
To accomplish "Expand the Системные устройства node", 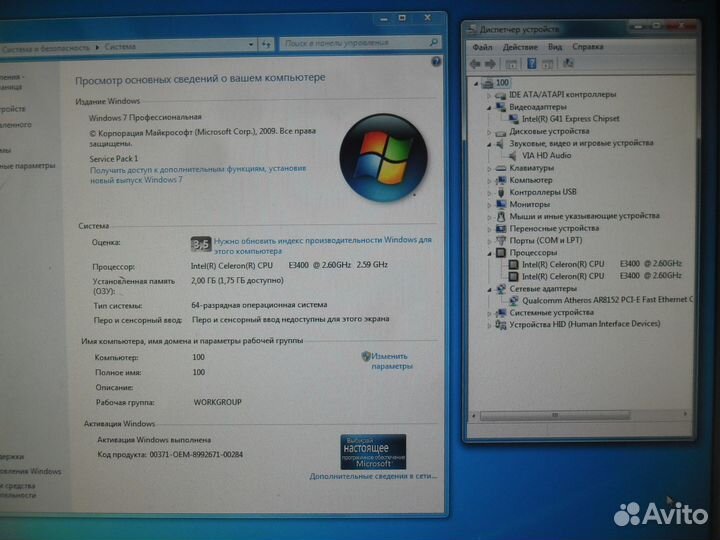I will [x=489, y=314].
